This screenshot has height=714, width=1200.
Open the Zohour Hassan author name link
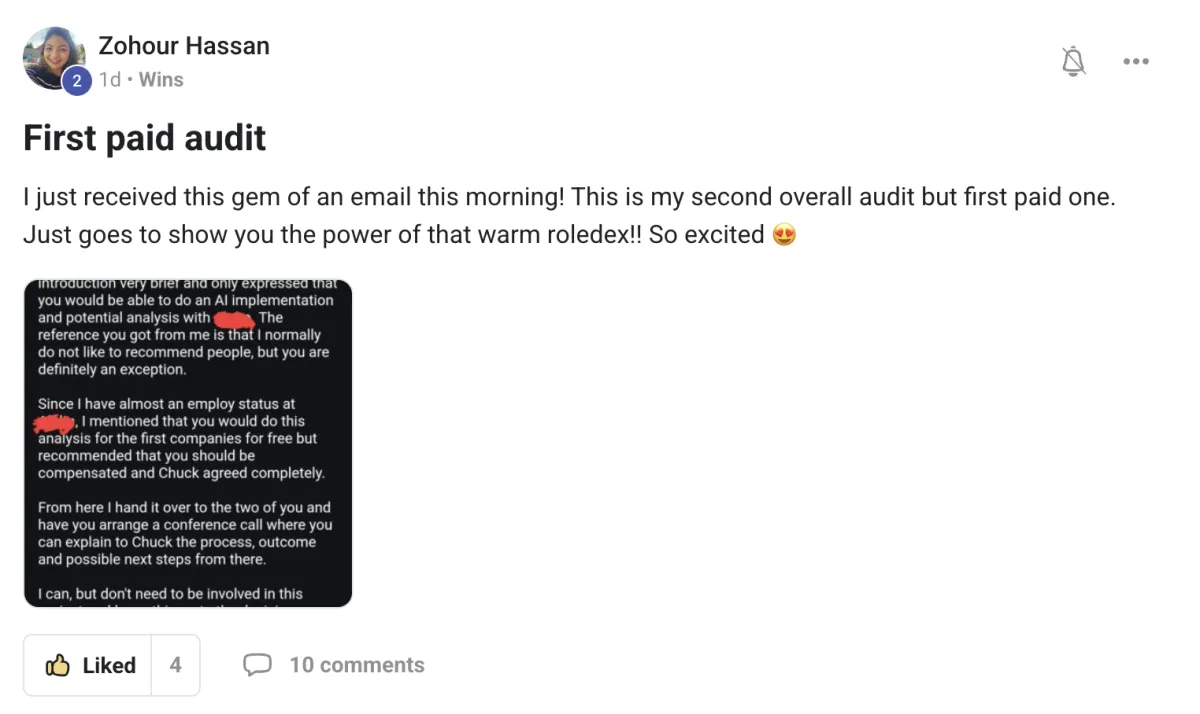[x=184, y=46]
